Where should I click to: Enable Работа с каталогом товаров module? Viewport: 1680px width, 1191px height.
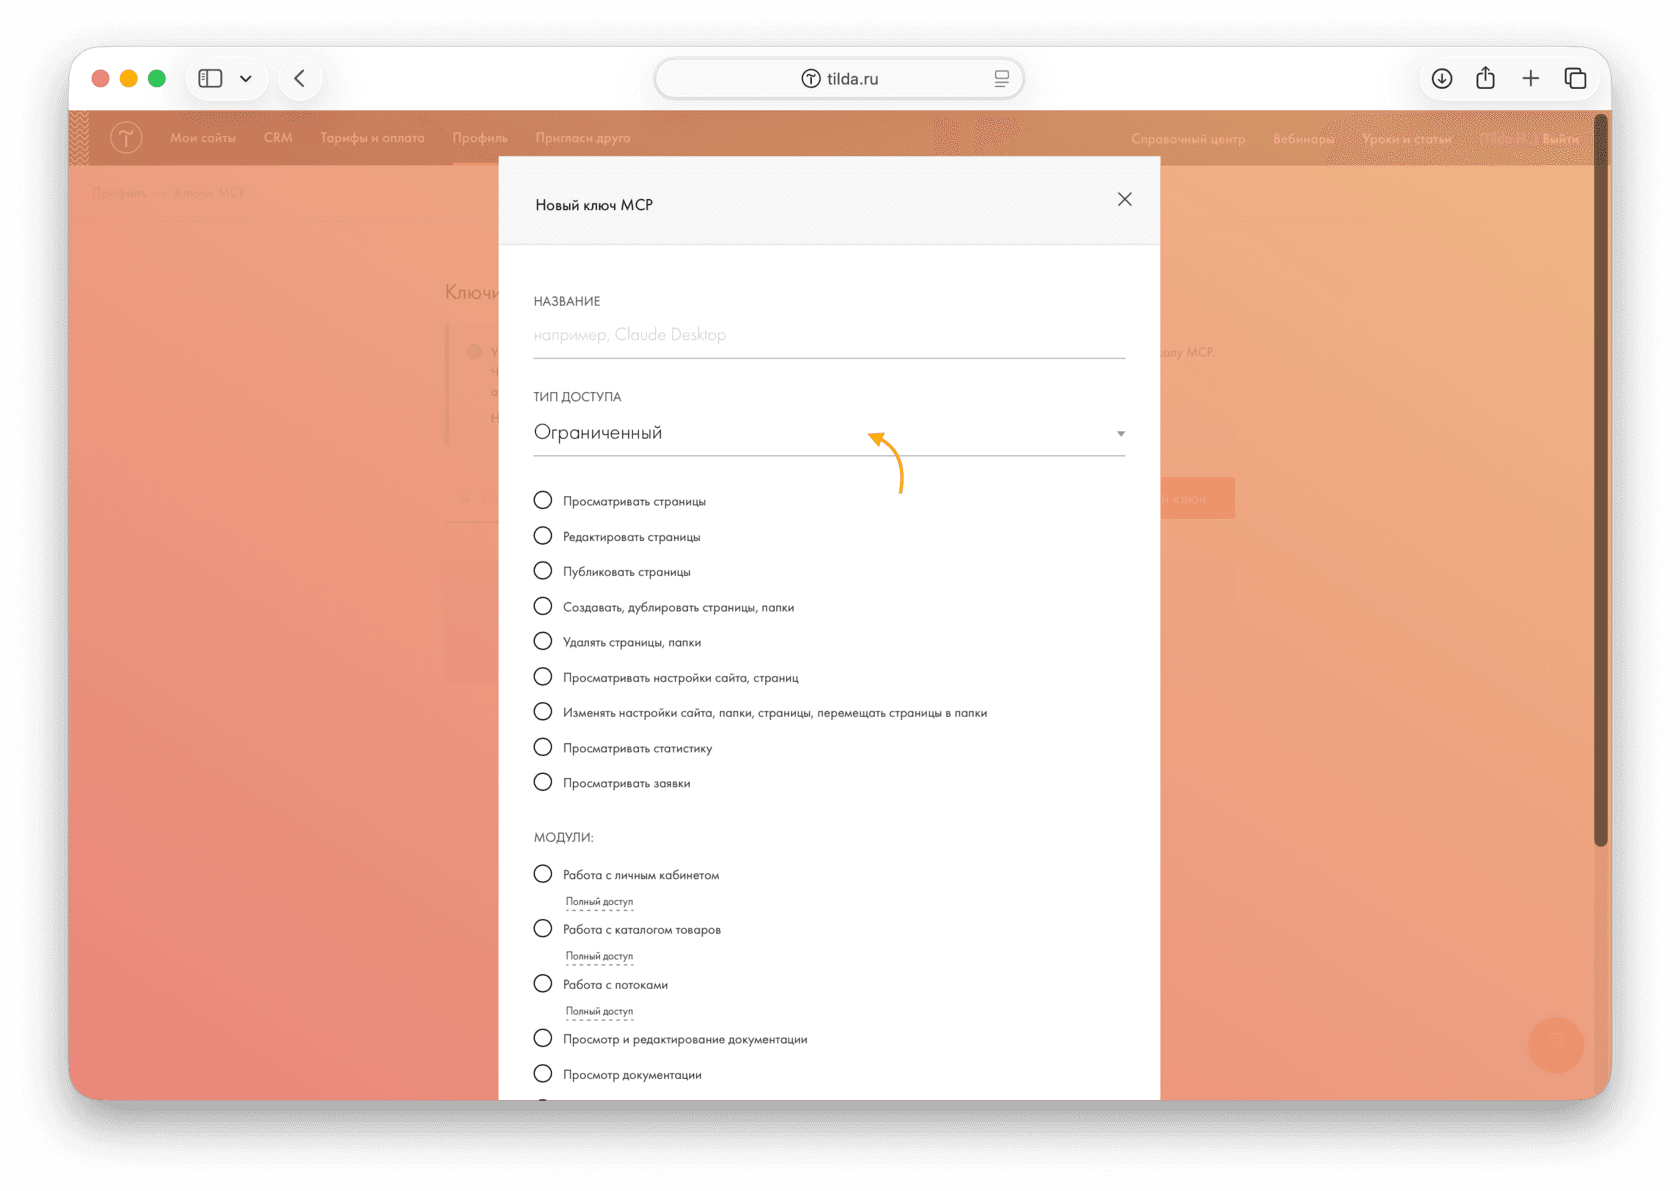[542, 929]
